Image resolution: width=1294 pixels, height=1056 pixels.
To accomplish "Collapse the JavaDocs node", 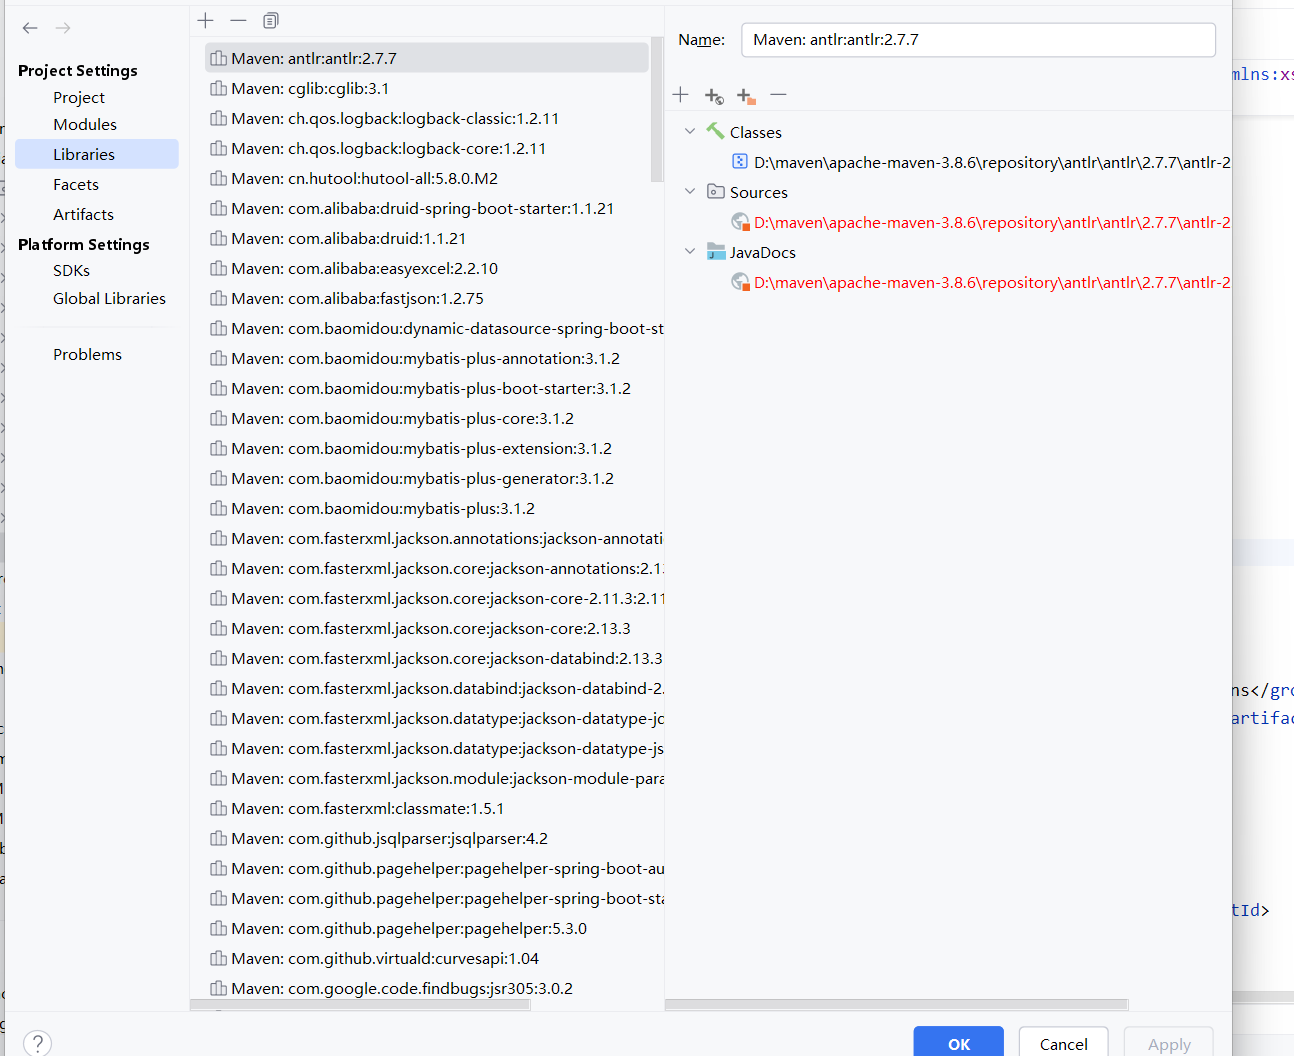I will click(690, 251).
